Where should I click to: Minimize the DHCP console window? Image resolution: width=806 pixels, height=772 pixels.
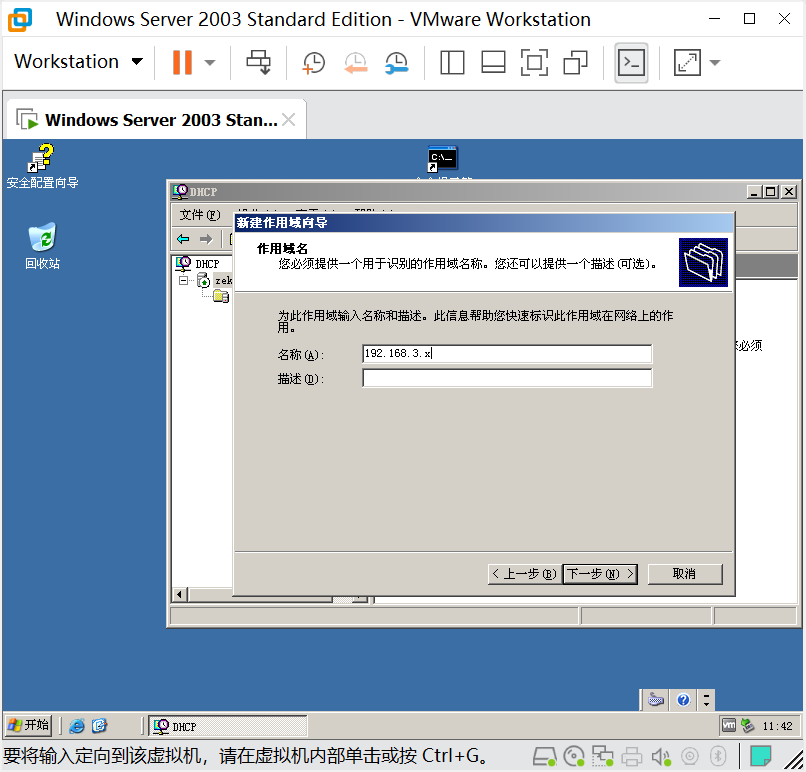click(754, 192)
